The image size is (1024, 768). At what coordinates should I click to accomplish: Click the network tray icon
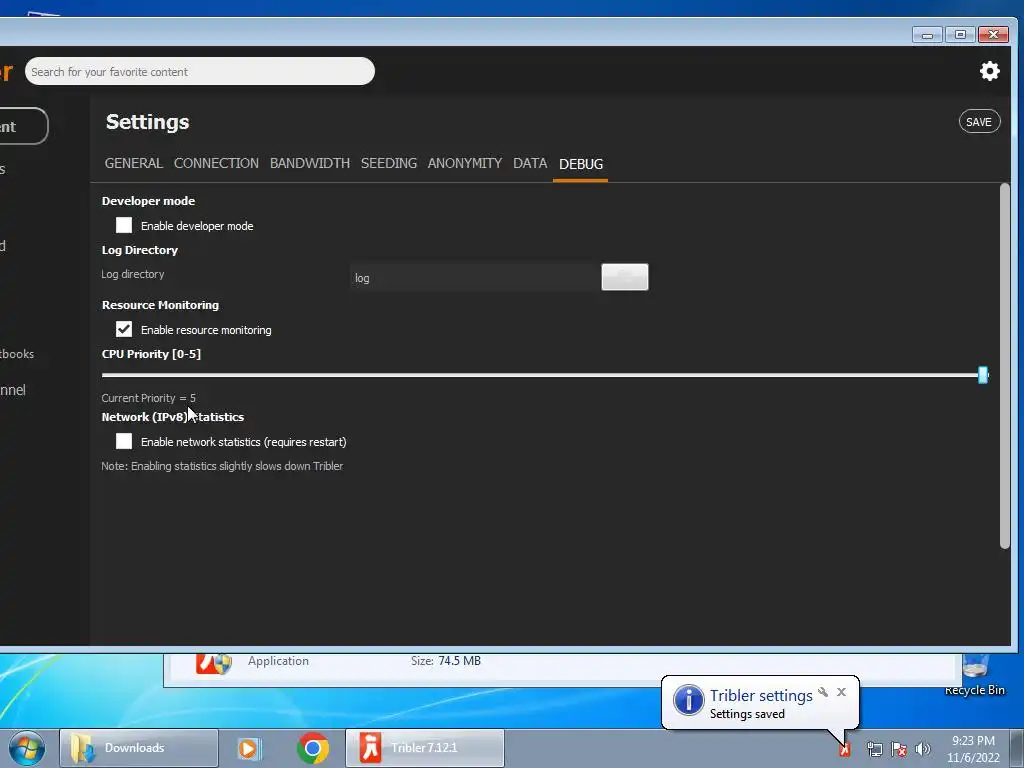pyautogui.click(x=874, y=750)
